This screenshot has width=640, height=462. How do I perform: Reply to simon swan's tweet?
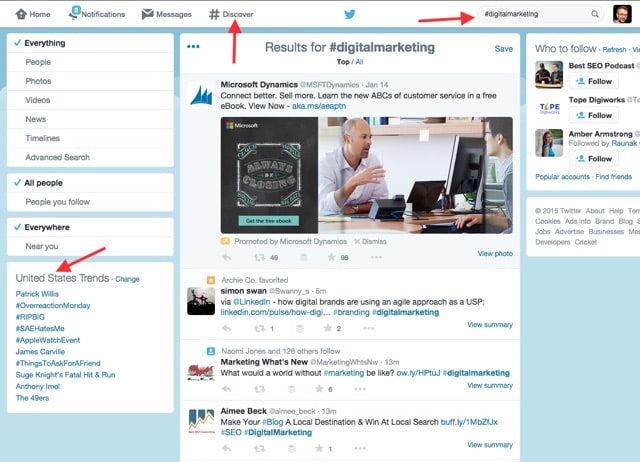[226, 328]
